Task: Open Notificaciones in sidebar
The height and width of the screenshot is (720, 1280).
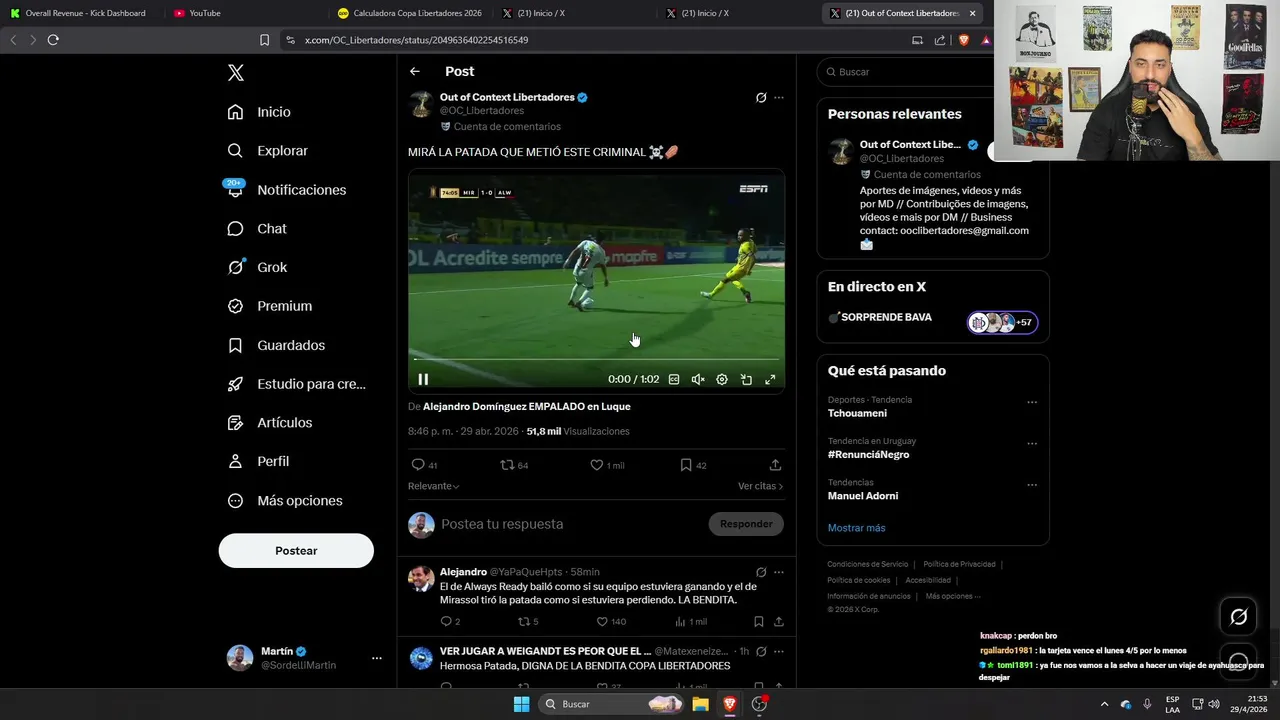Action: [x=286, y=190]
